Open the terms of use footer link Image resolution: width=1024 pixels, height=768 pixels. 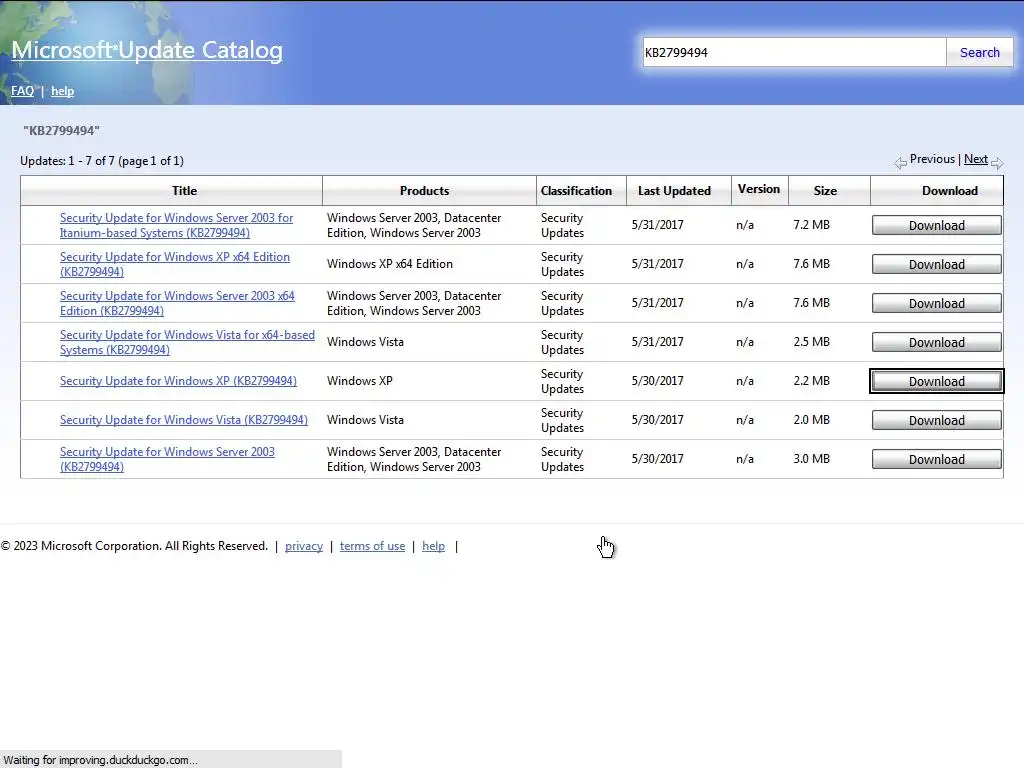(372, 546)
